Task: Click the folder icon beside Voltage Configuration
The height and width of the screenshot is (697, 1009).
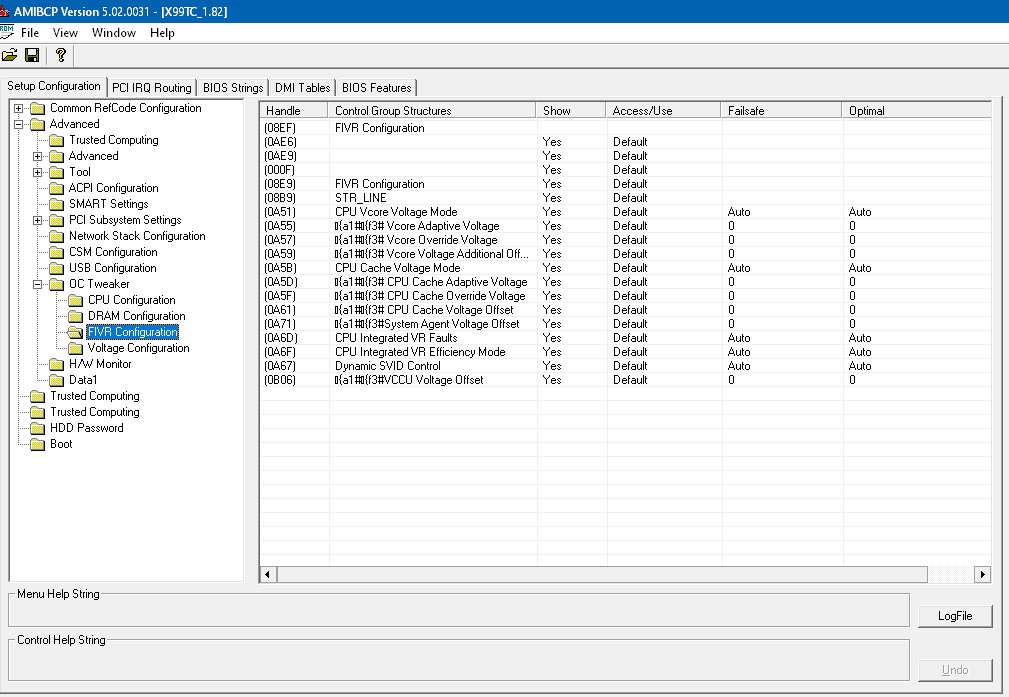Action: pyautogui.click(x=76, y=348)
